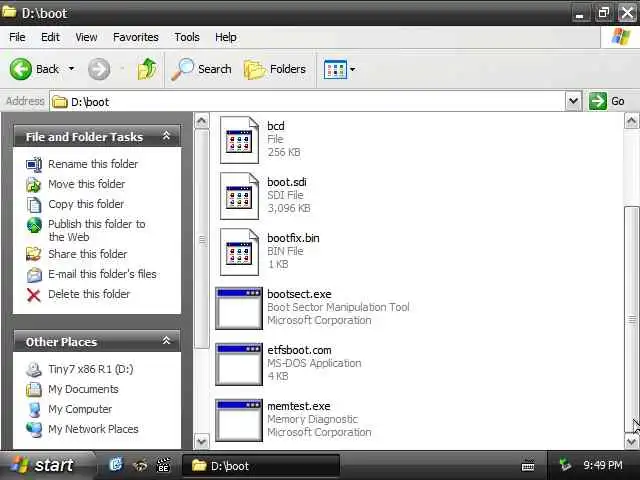Open the Start menu
This screenshot has height=480, width=640.
click(46, 465)
